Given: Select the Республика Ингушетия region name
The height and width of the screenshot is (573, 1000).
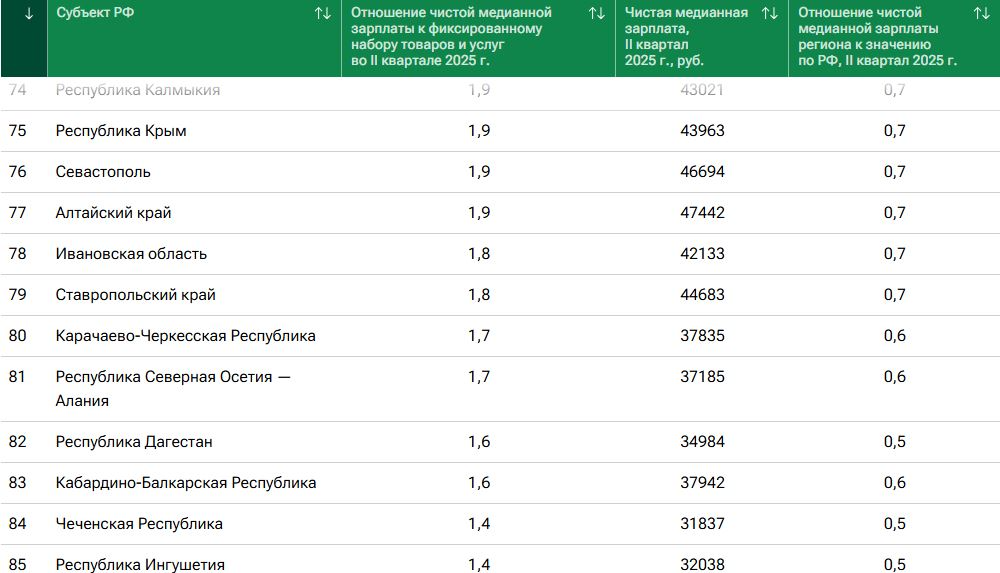Looking at the screenshot, I should coord(140,565).
